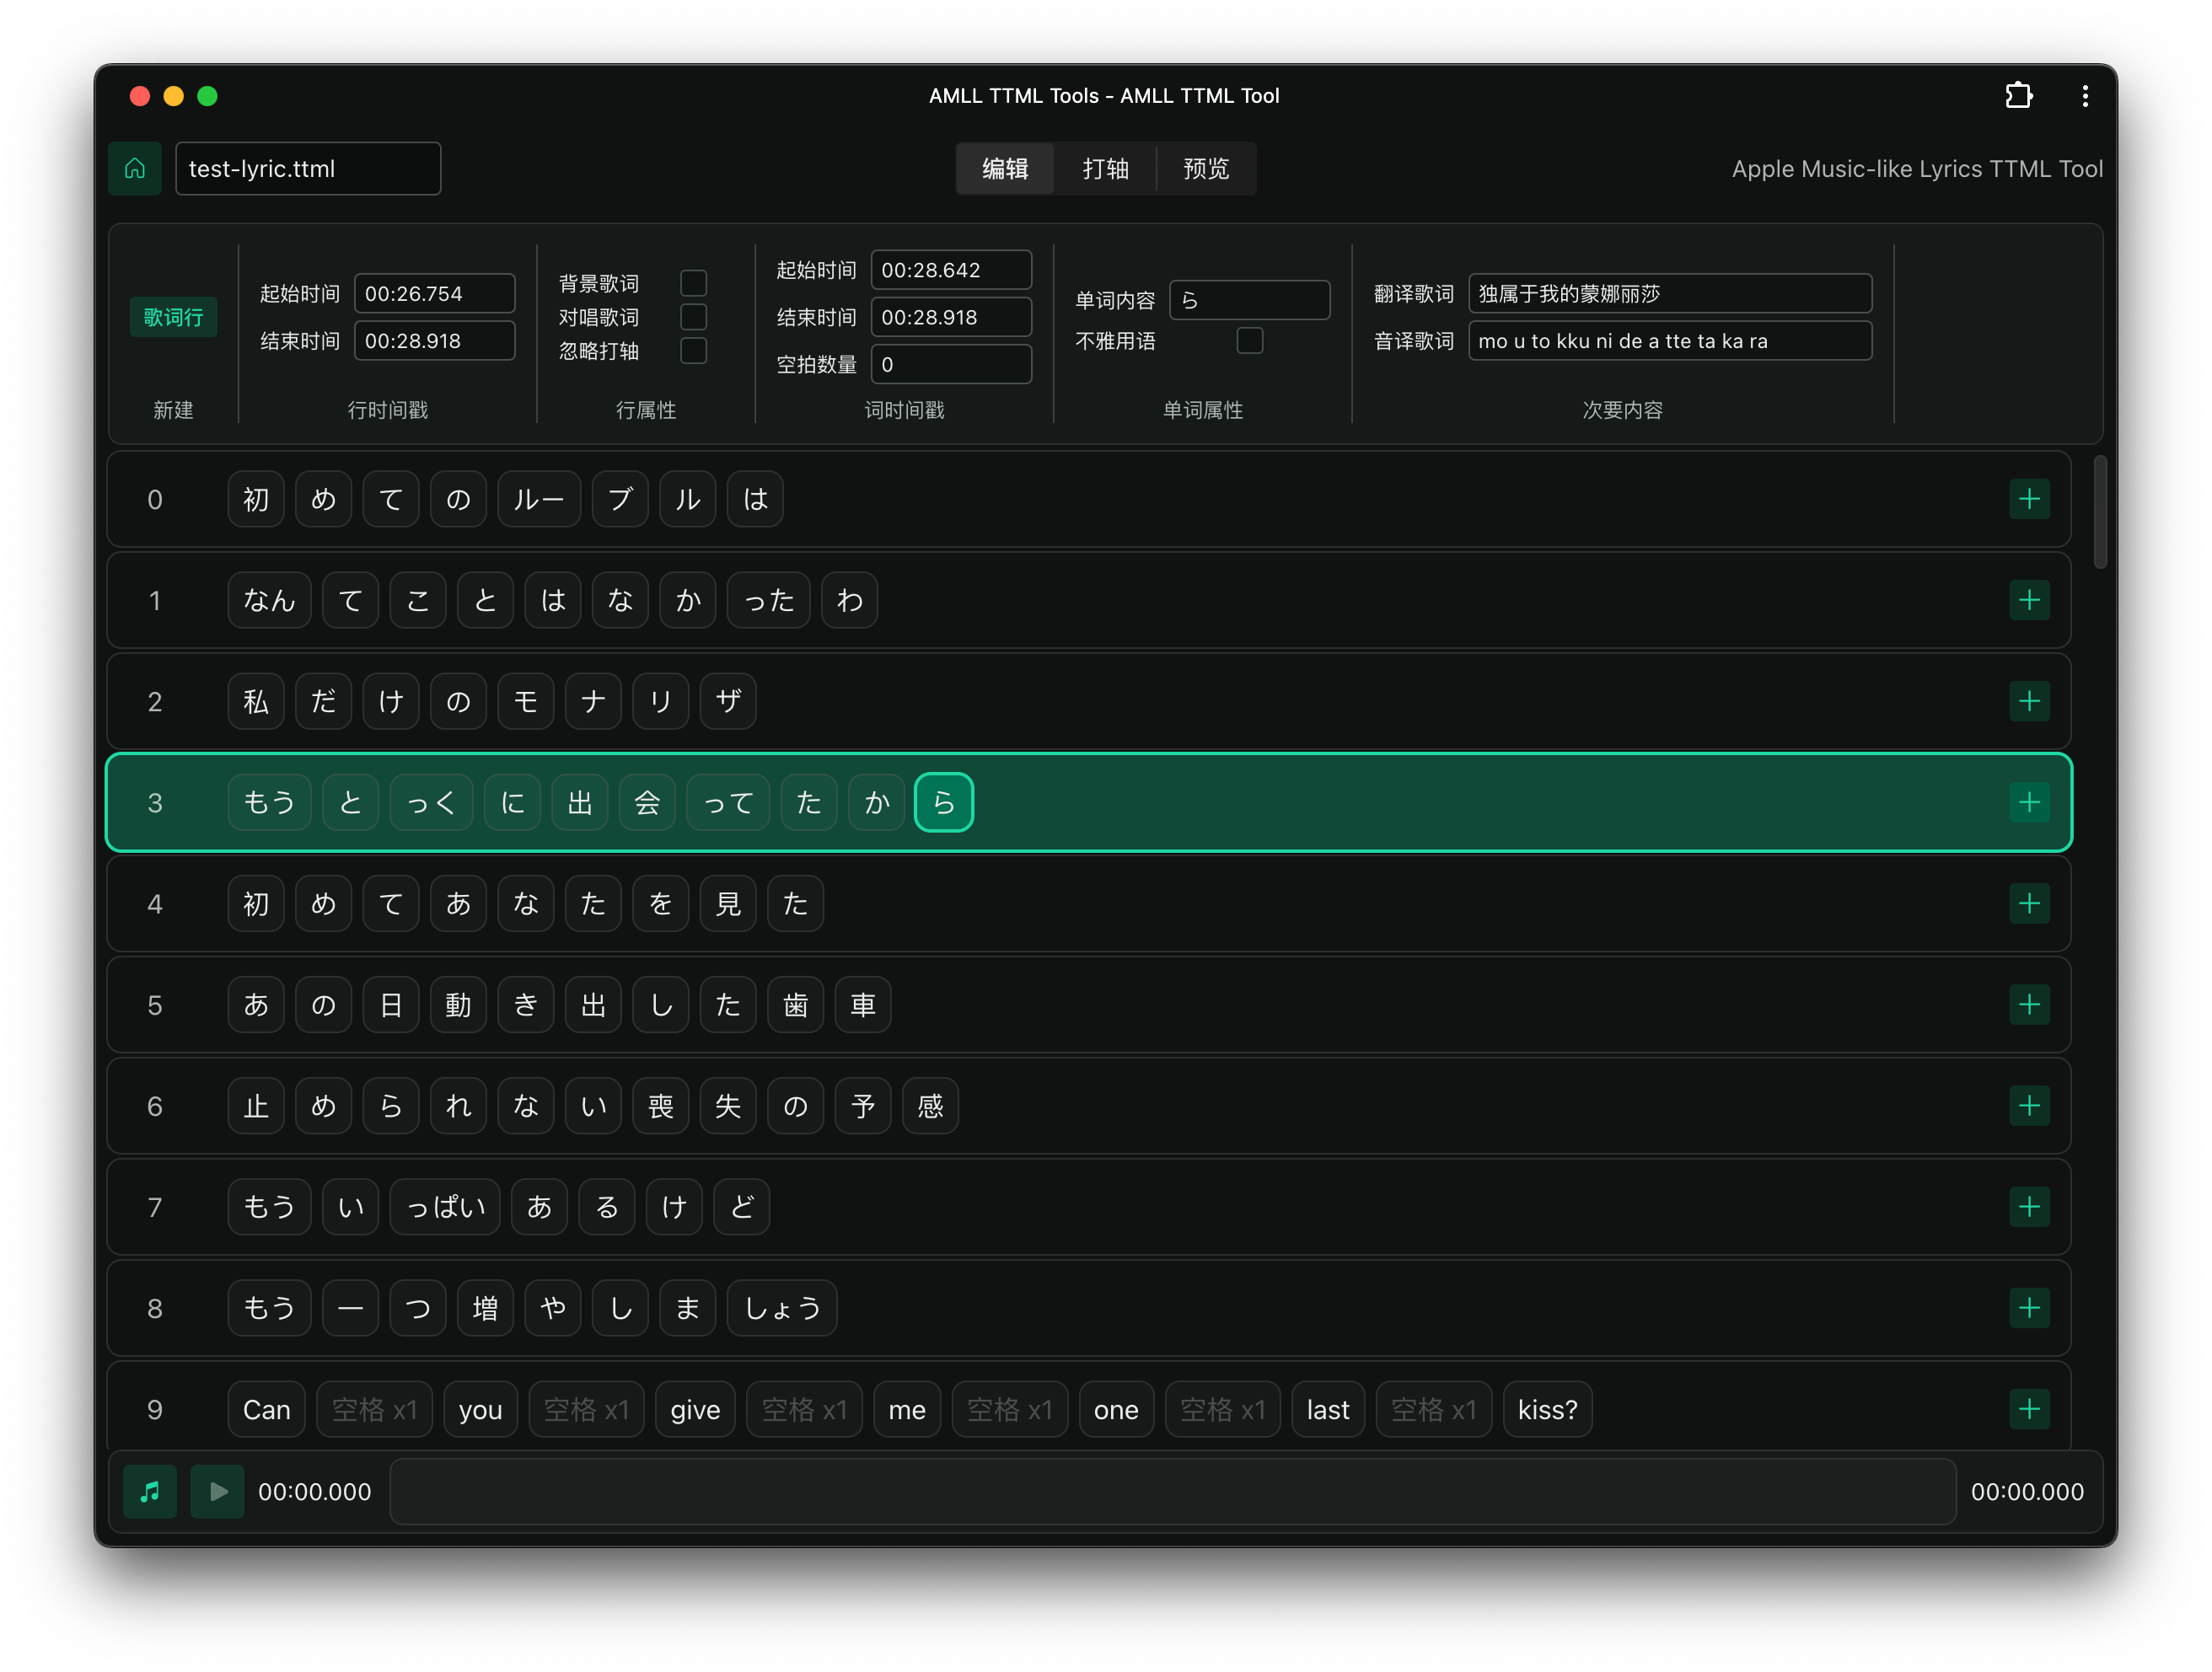Select the word last in line 9

click(1328, 1408)
